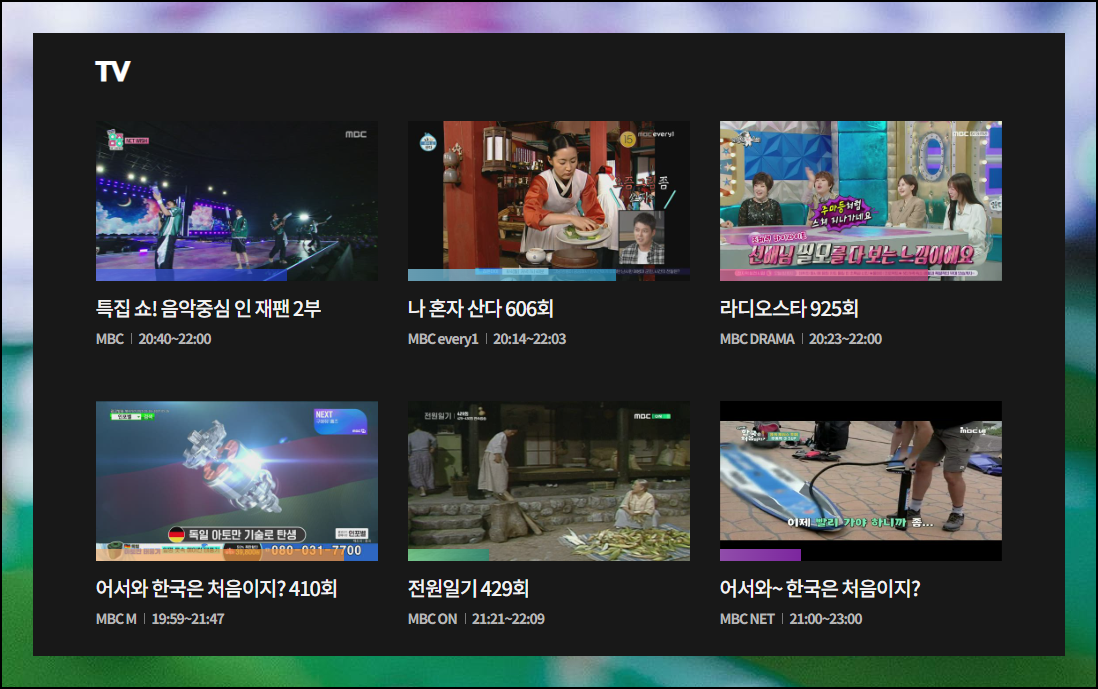Image resolution: width=1098 pixels, height=689 pixels.
Task: Click the 20:14~22:03 broadcast time
Action: coord(529,339)
